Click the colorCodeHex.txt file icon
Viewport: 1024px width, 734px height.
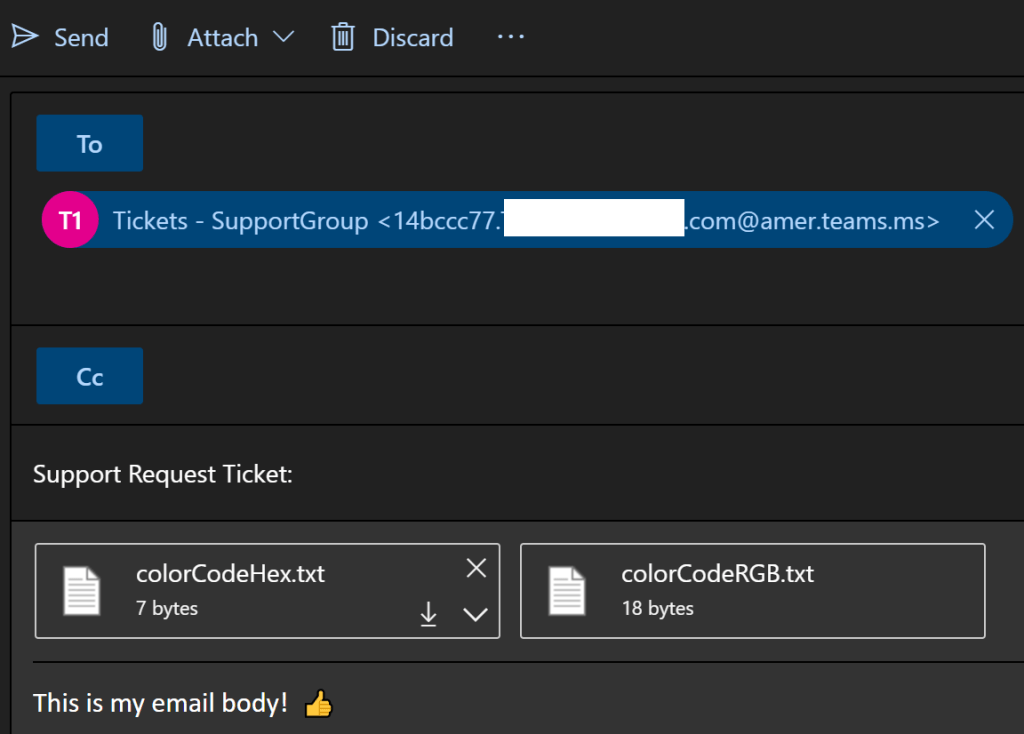(x=82, y=590)
